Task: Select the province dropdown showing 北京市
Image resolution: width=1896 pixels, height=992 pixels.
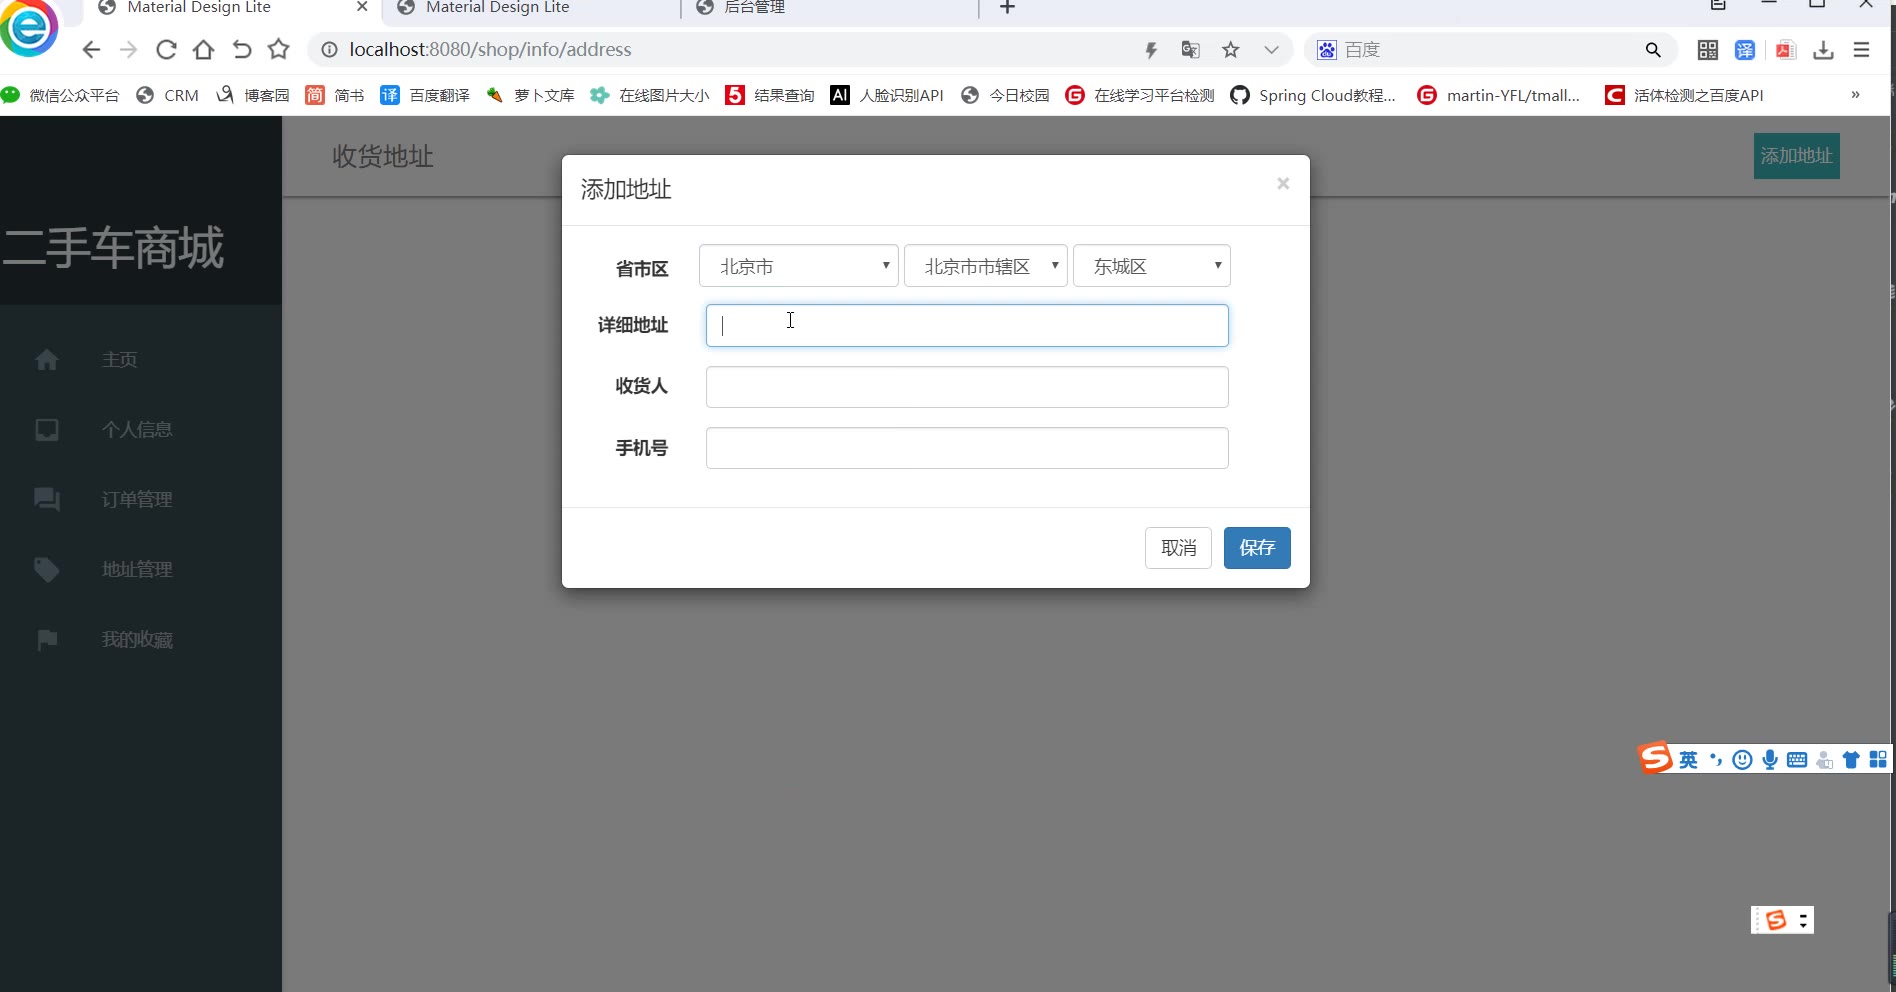Action: (x=799, y=266)
